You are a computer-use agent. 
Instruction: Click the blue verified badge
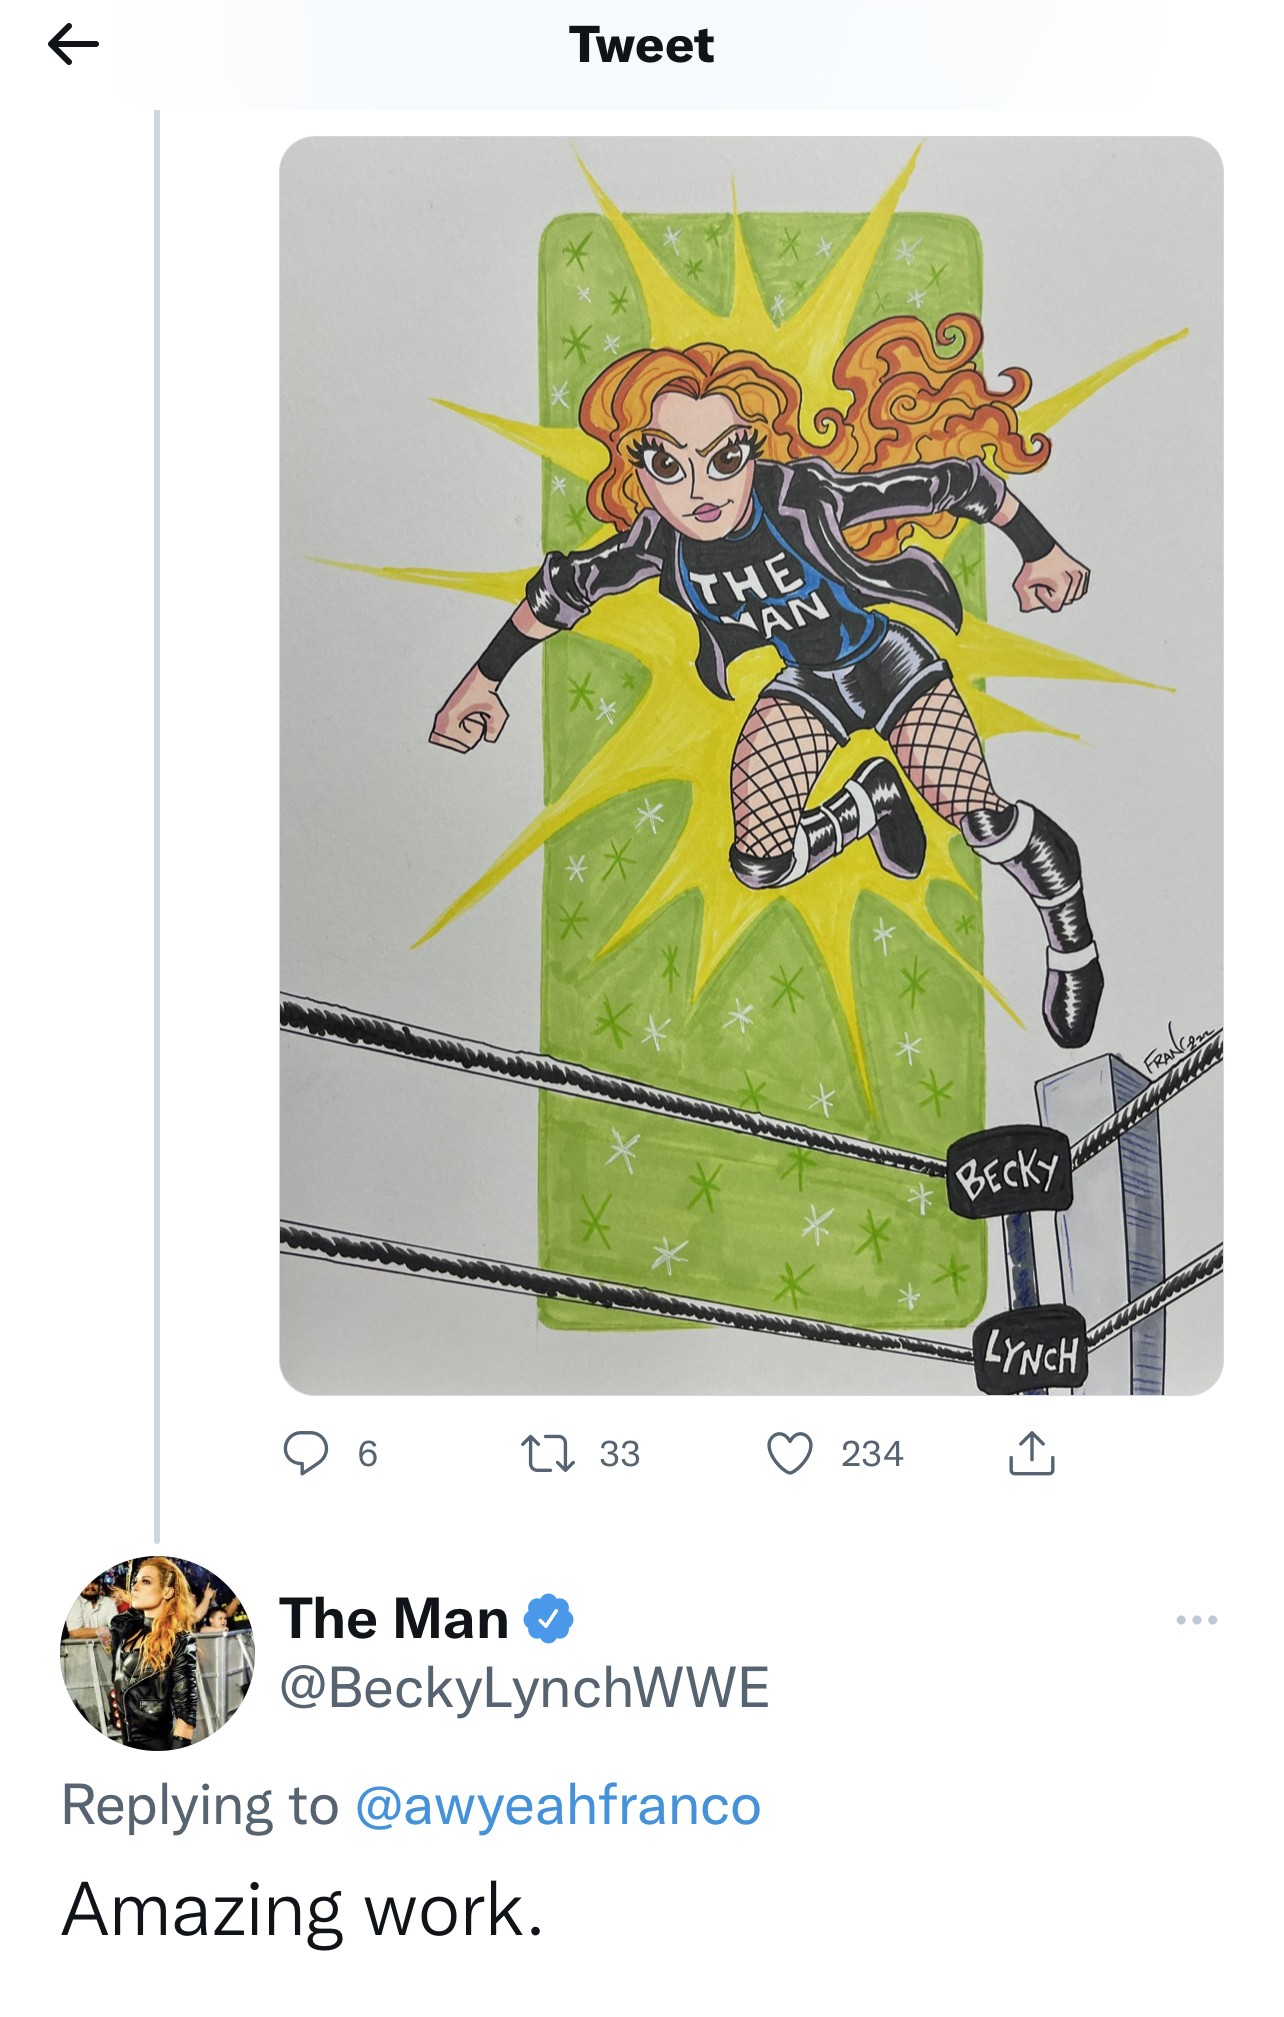pos(548,1619)
